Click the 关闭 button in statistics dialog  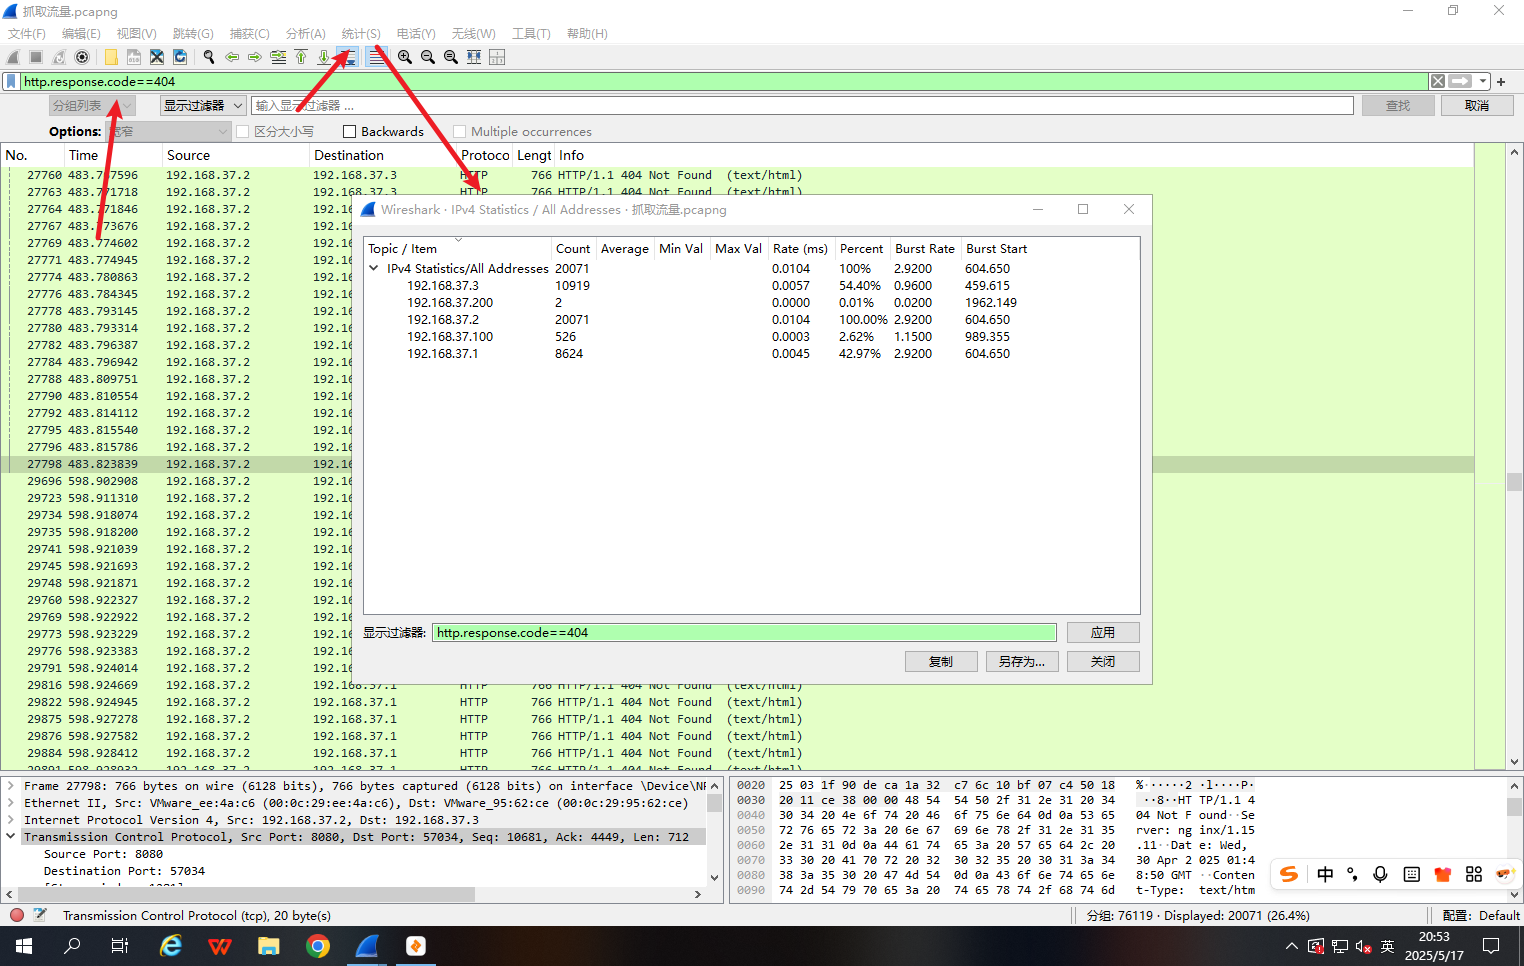(x=1103, y=661)
